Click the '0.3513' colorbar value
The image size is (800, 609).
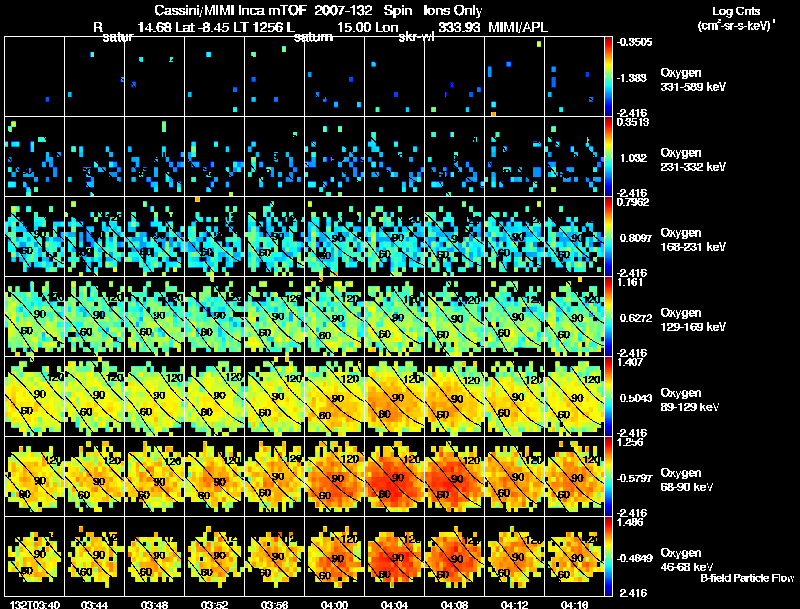pos(633,122)
